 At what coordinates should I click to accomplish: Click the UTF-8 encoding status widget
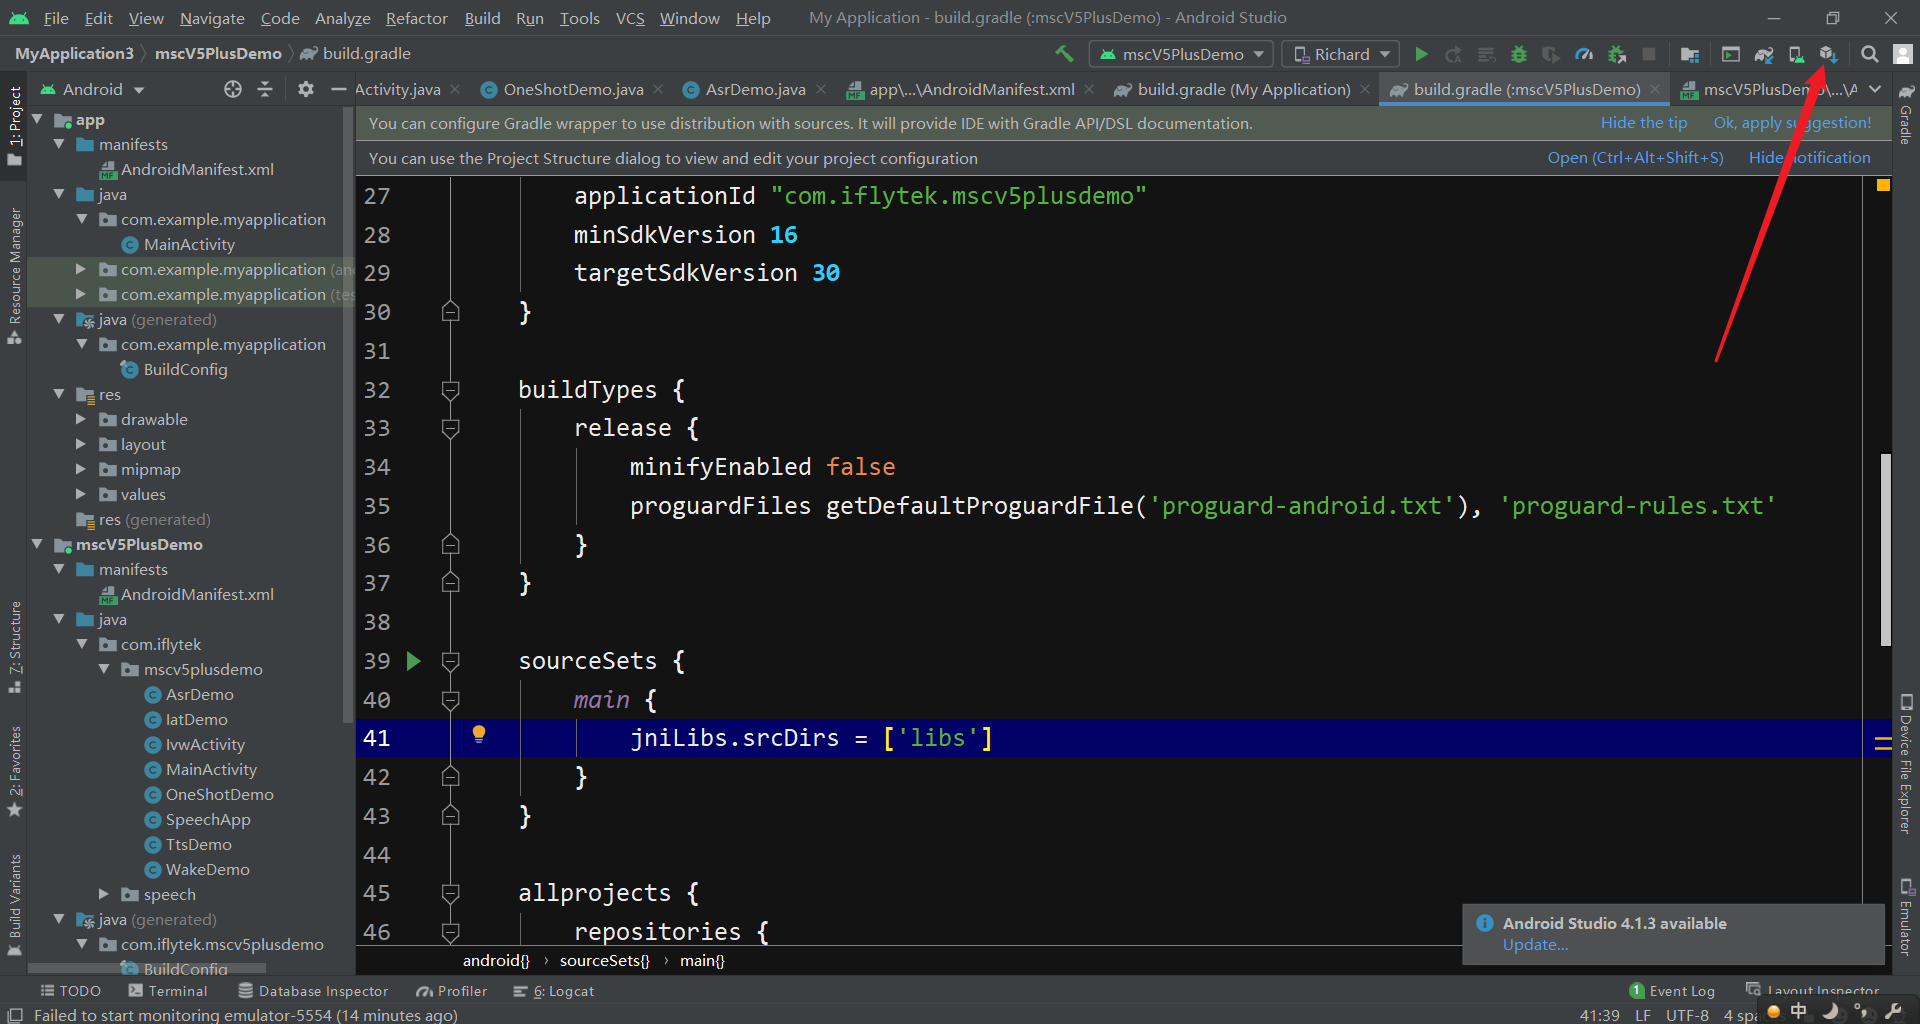1687,1015
